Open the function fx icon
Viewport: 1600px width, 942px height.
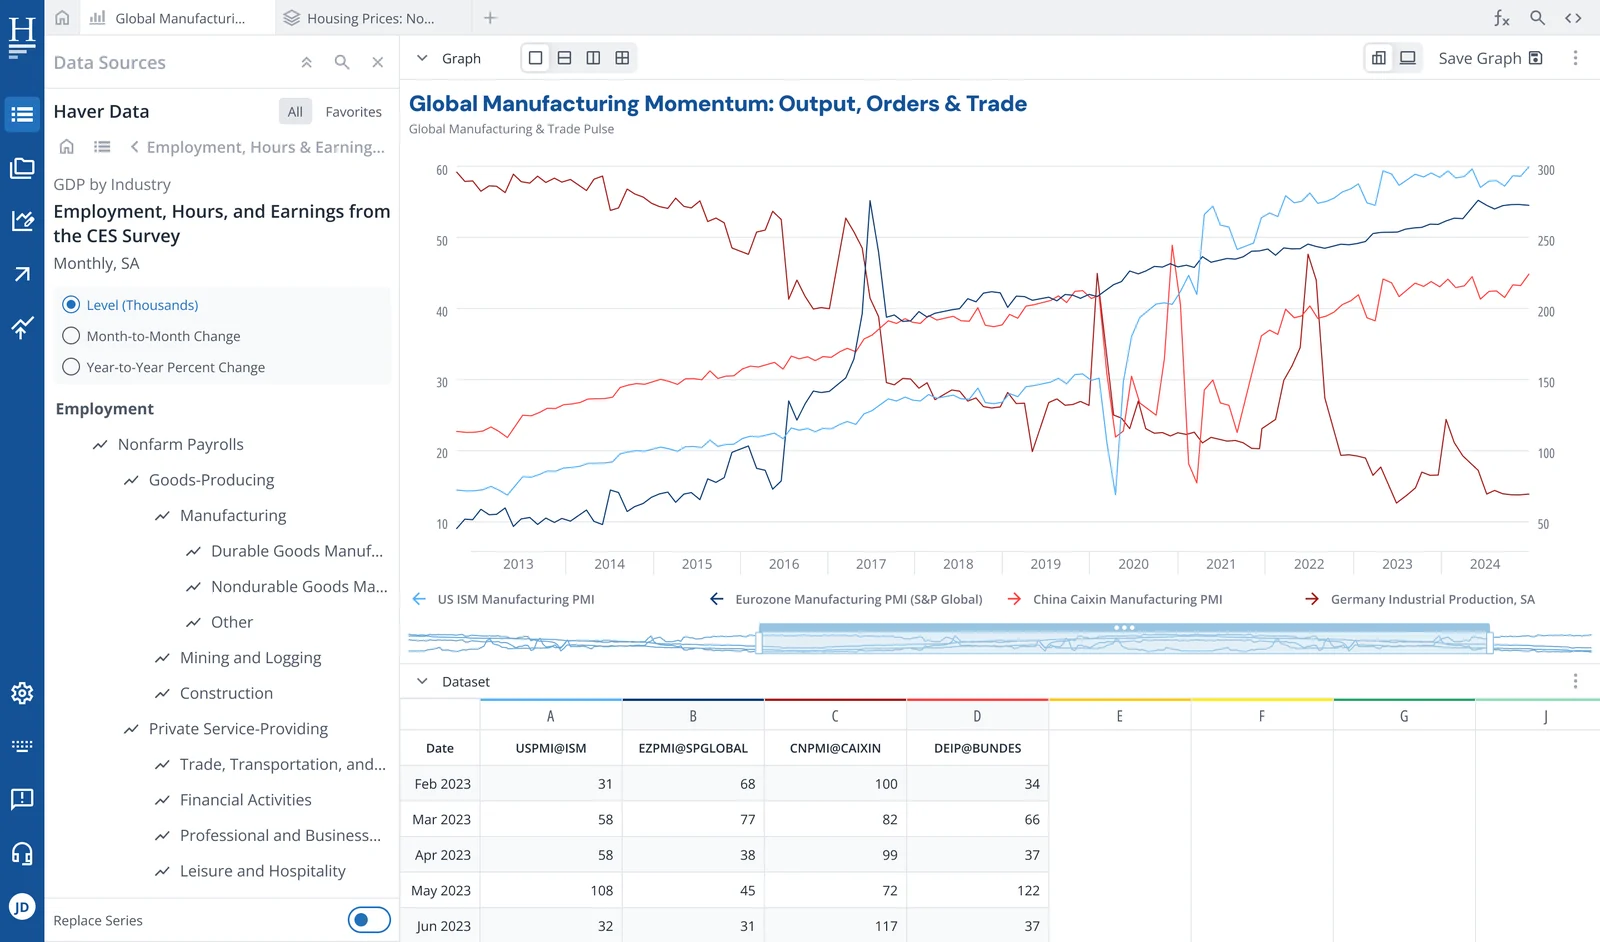(x=1501, y=18)
